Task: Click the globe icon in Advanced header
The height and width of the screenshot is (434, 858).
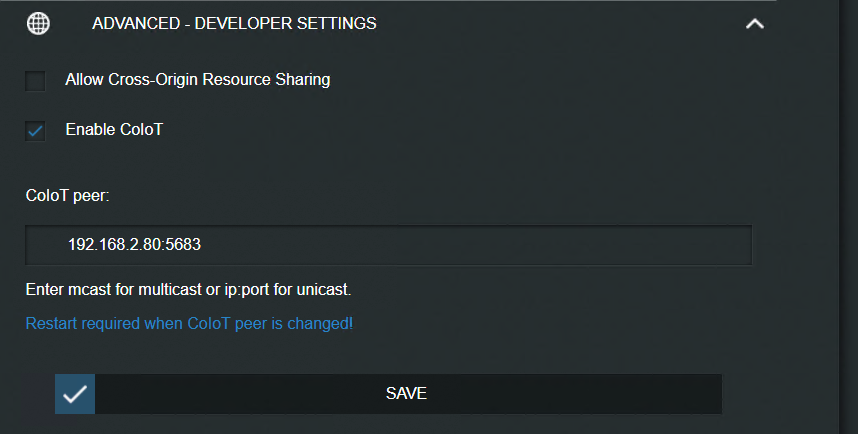Action: tap(38, 23)
